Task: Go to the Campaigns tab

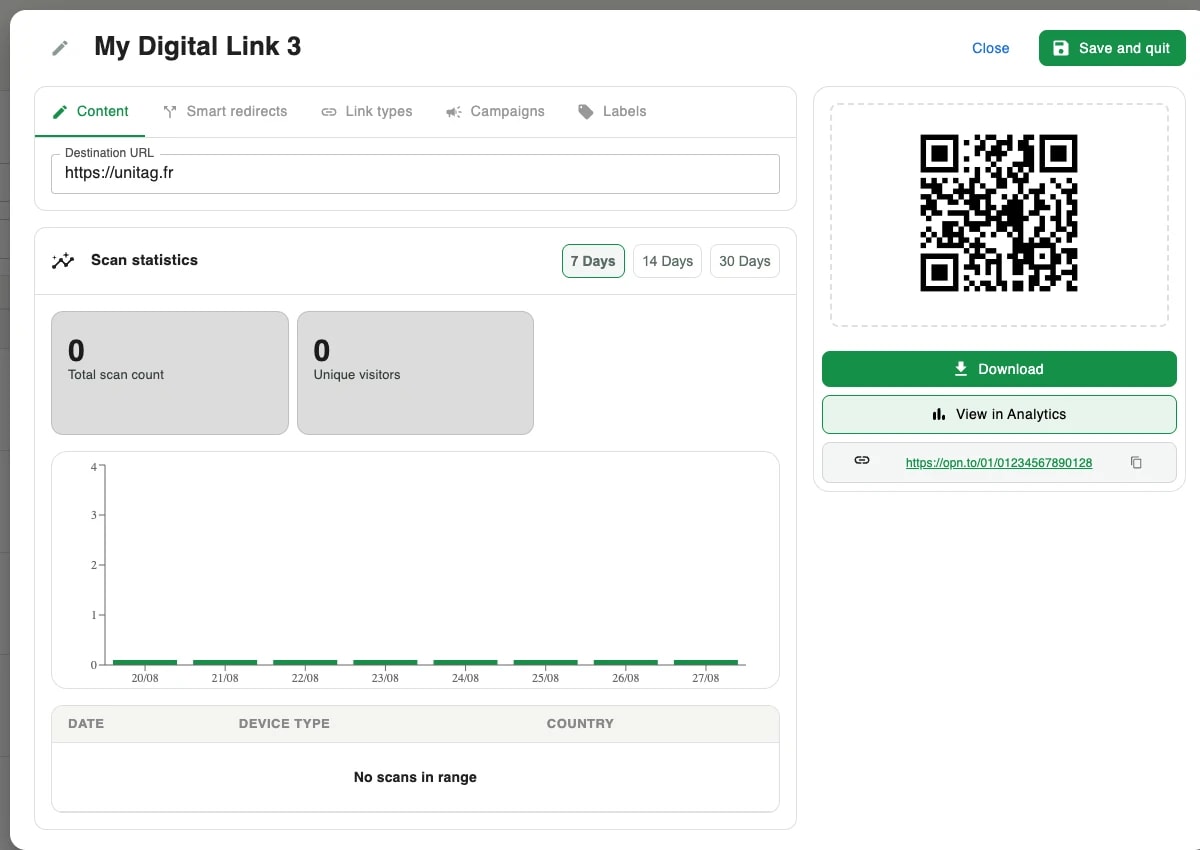Action: (x=495, y=111)
